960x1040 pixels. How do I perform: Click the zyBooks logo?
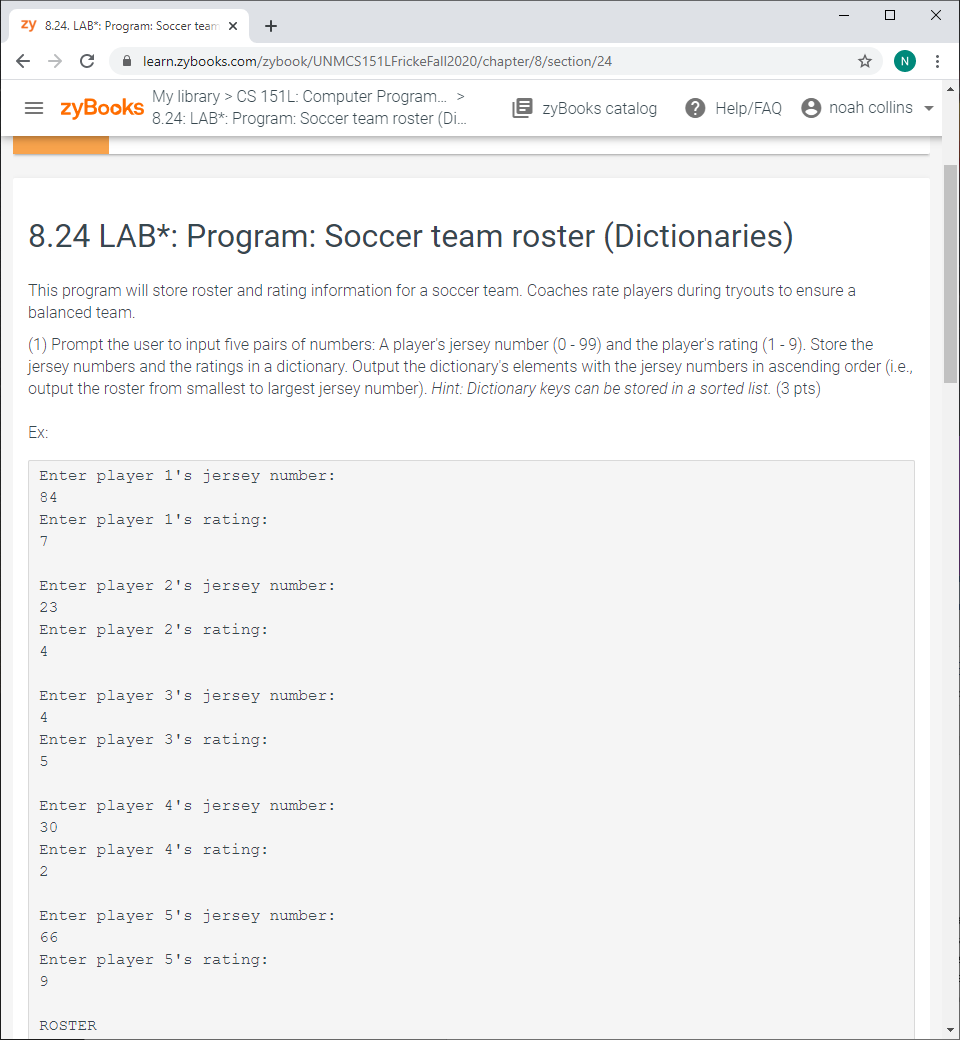[101, 108]
